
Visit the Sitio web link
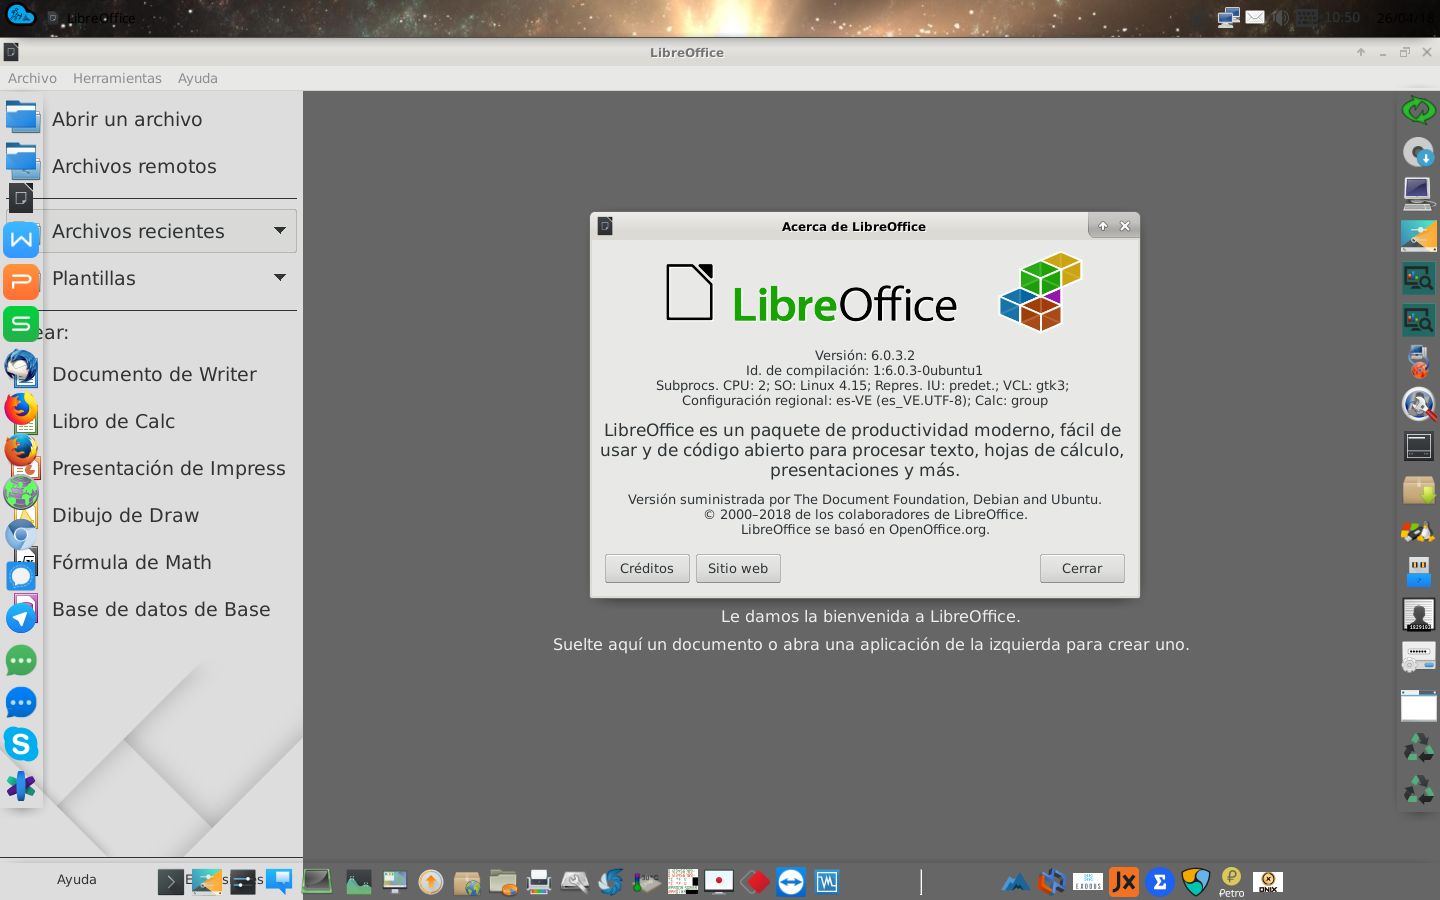[x=738, y=568]
